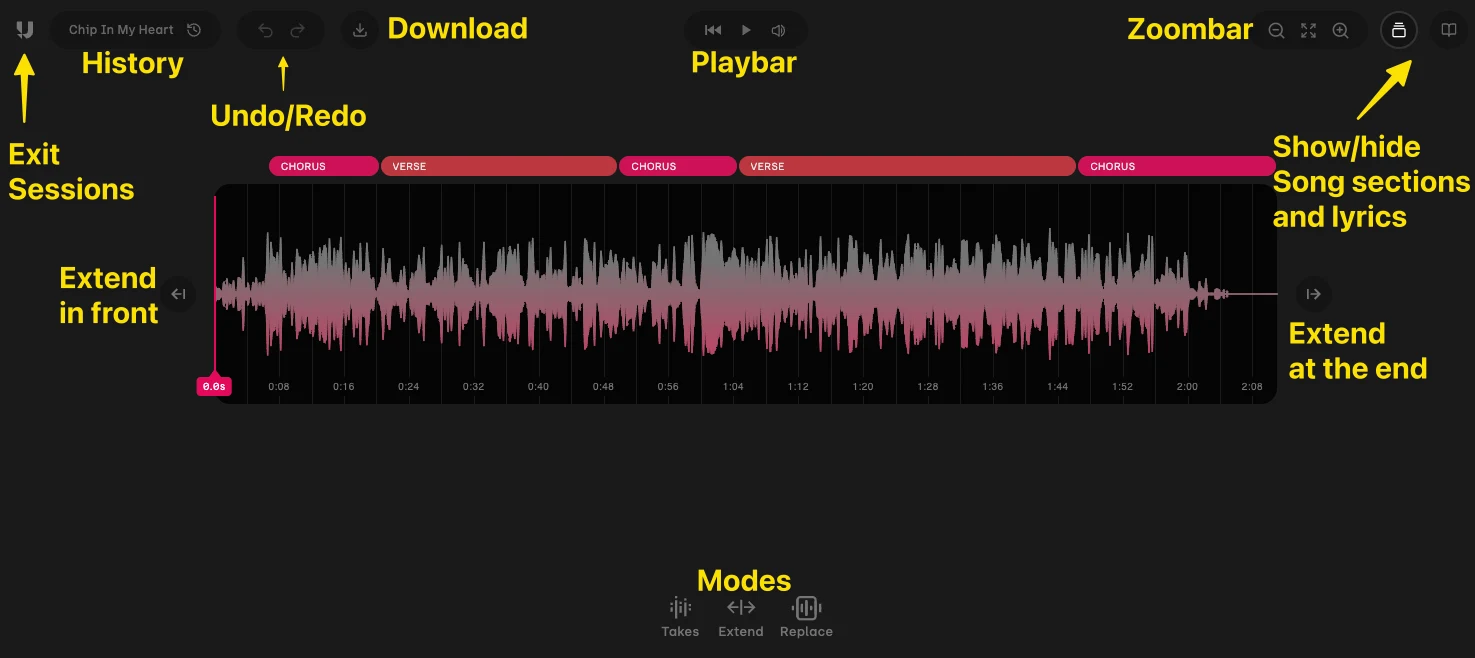Image resolution: width=1475 pixels, height=658 pixels.
Task: Click the 1:36 time label
Action: tap(993, 387)
